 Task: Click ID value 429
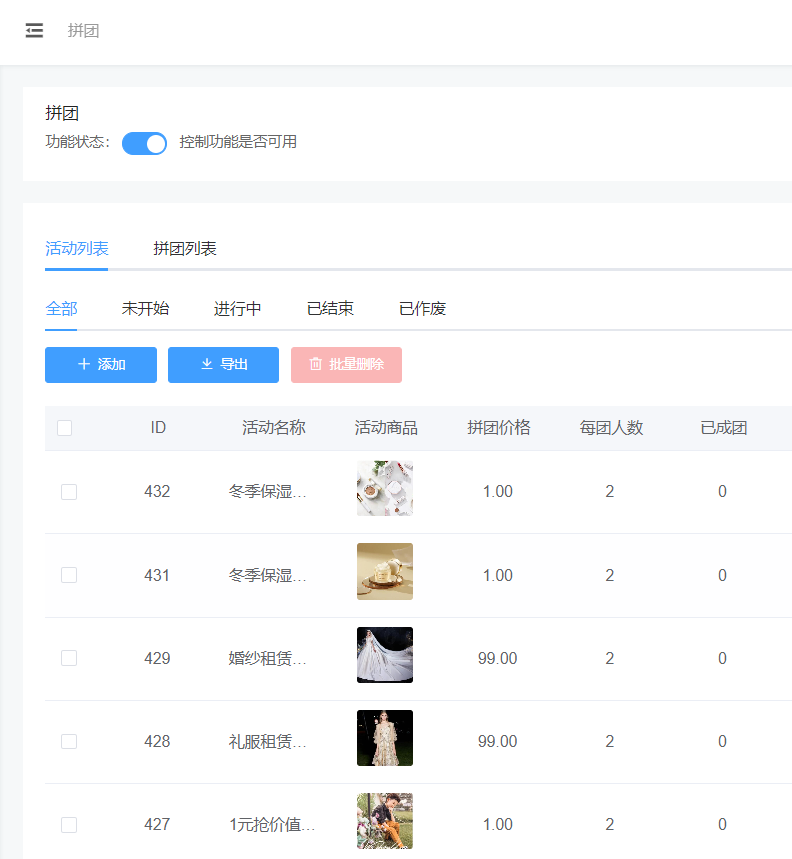coord(157,658)
